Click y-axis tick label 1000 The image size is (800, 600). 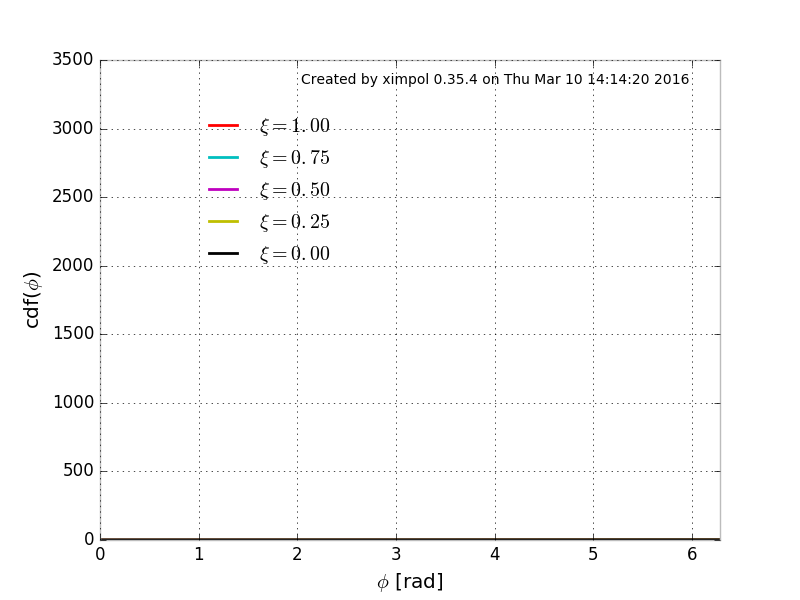[74, 403]
